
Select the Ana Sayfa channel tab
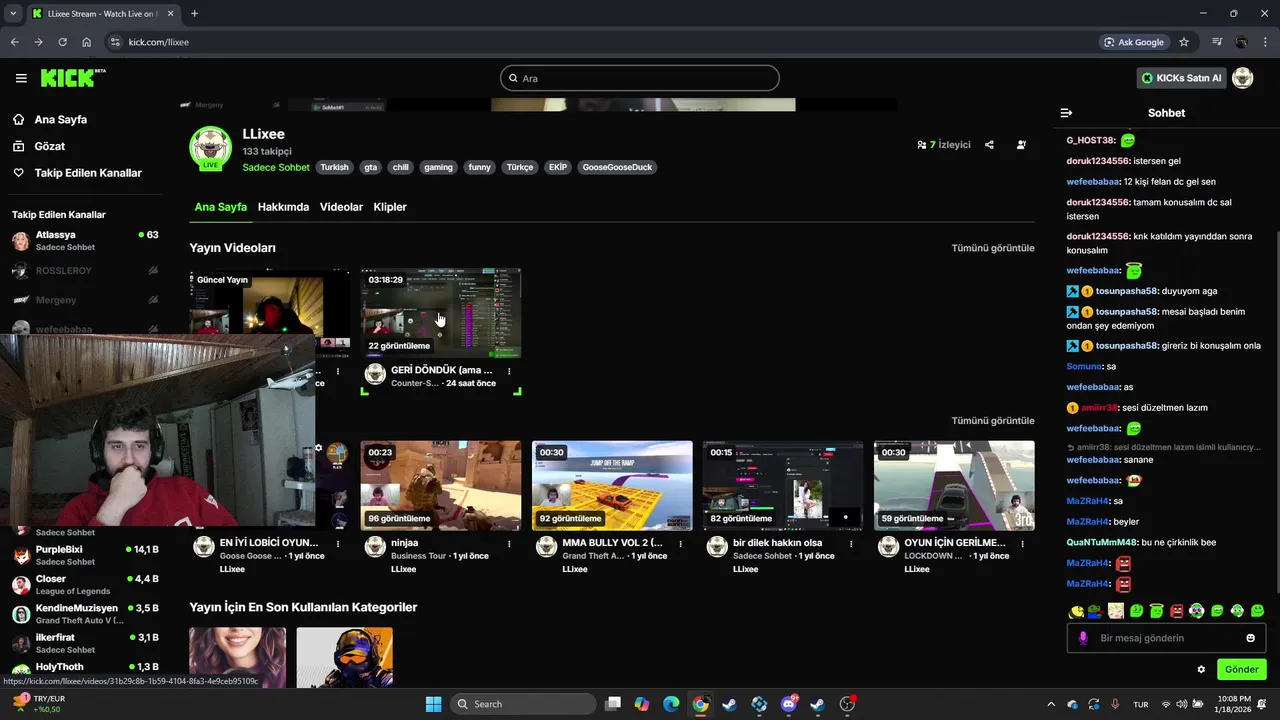pos(220,207)
